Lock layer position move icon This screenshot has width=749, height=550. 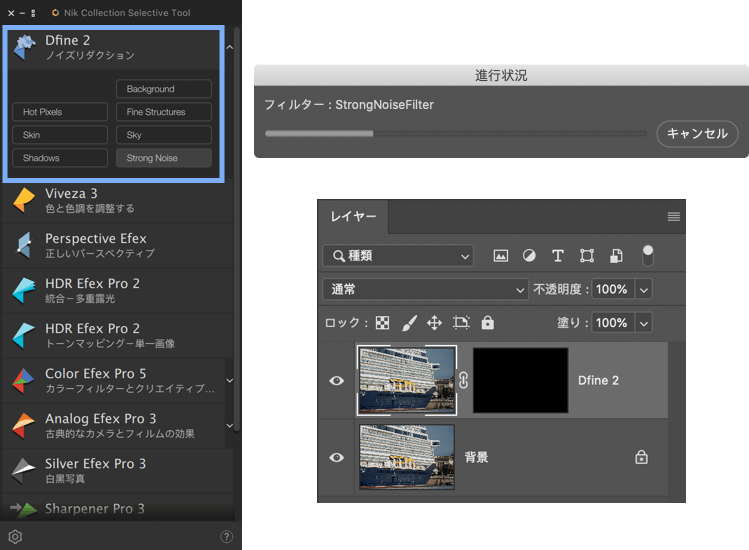tap(434, 323)
